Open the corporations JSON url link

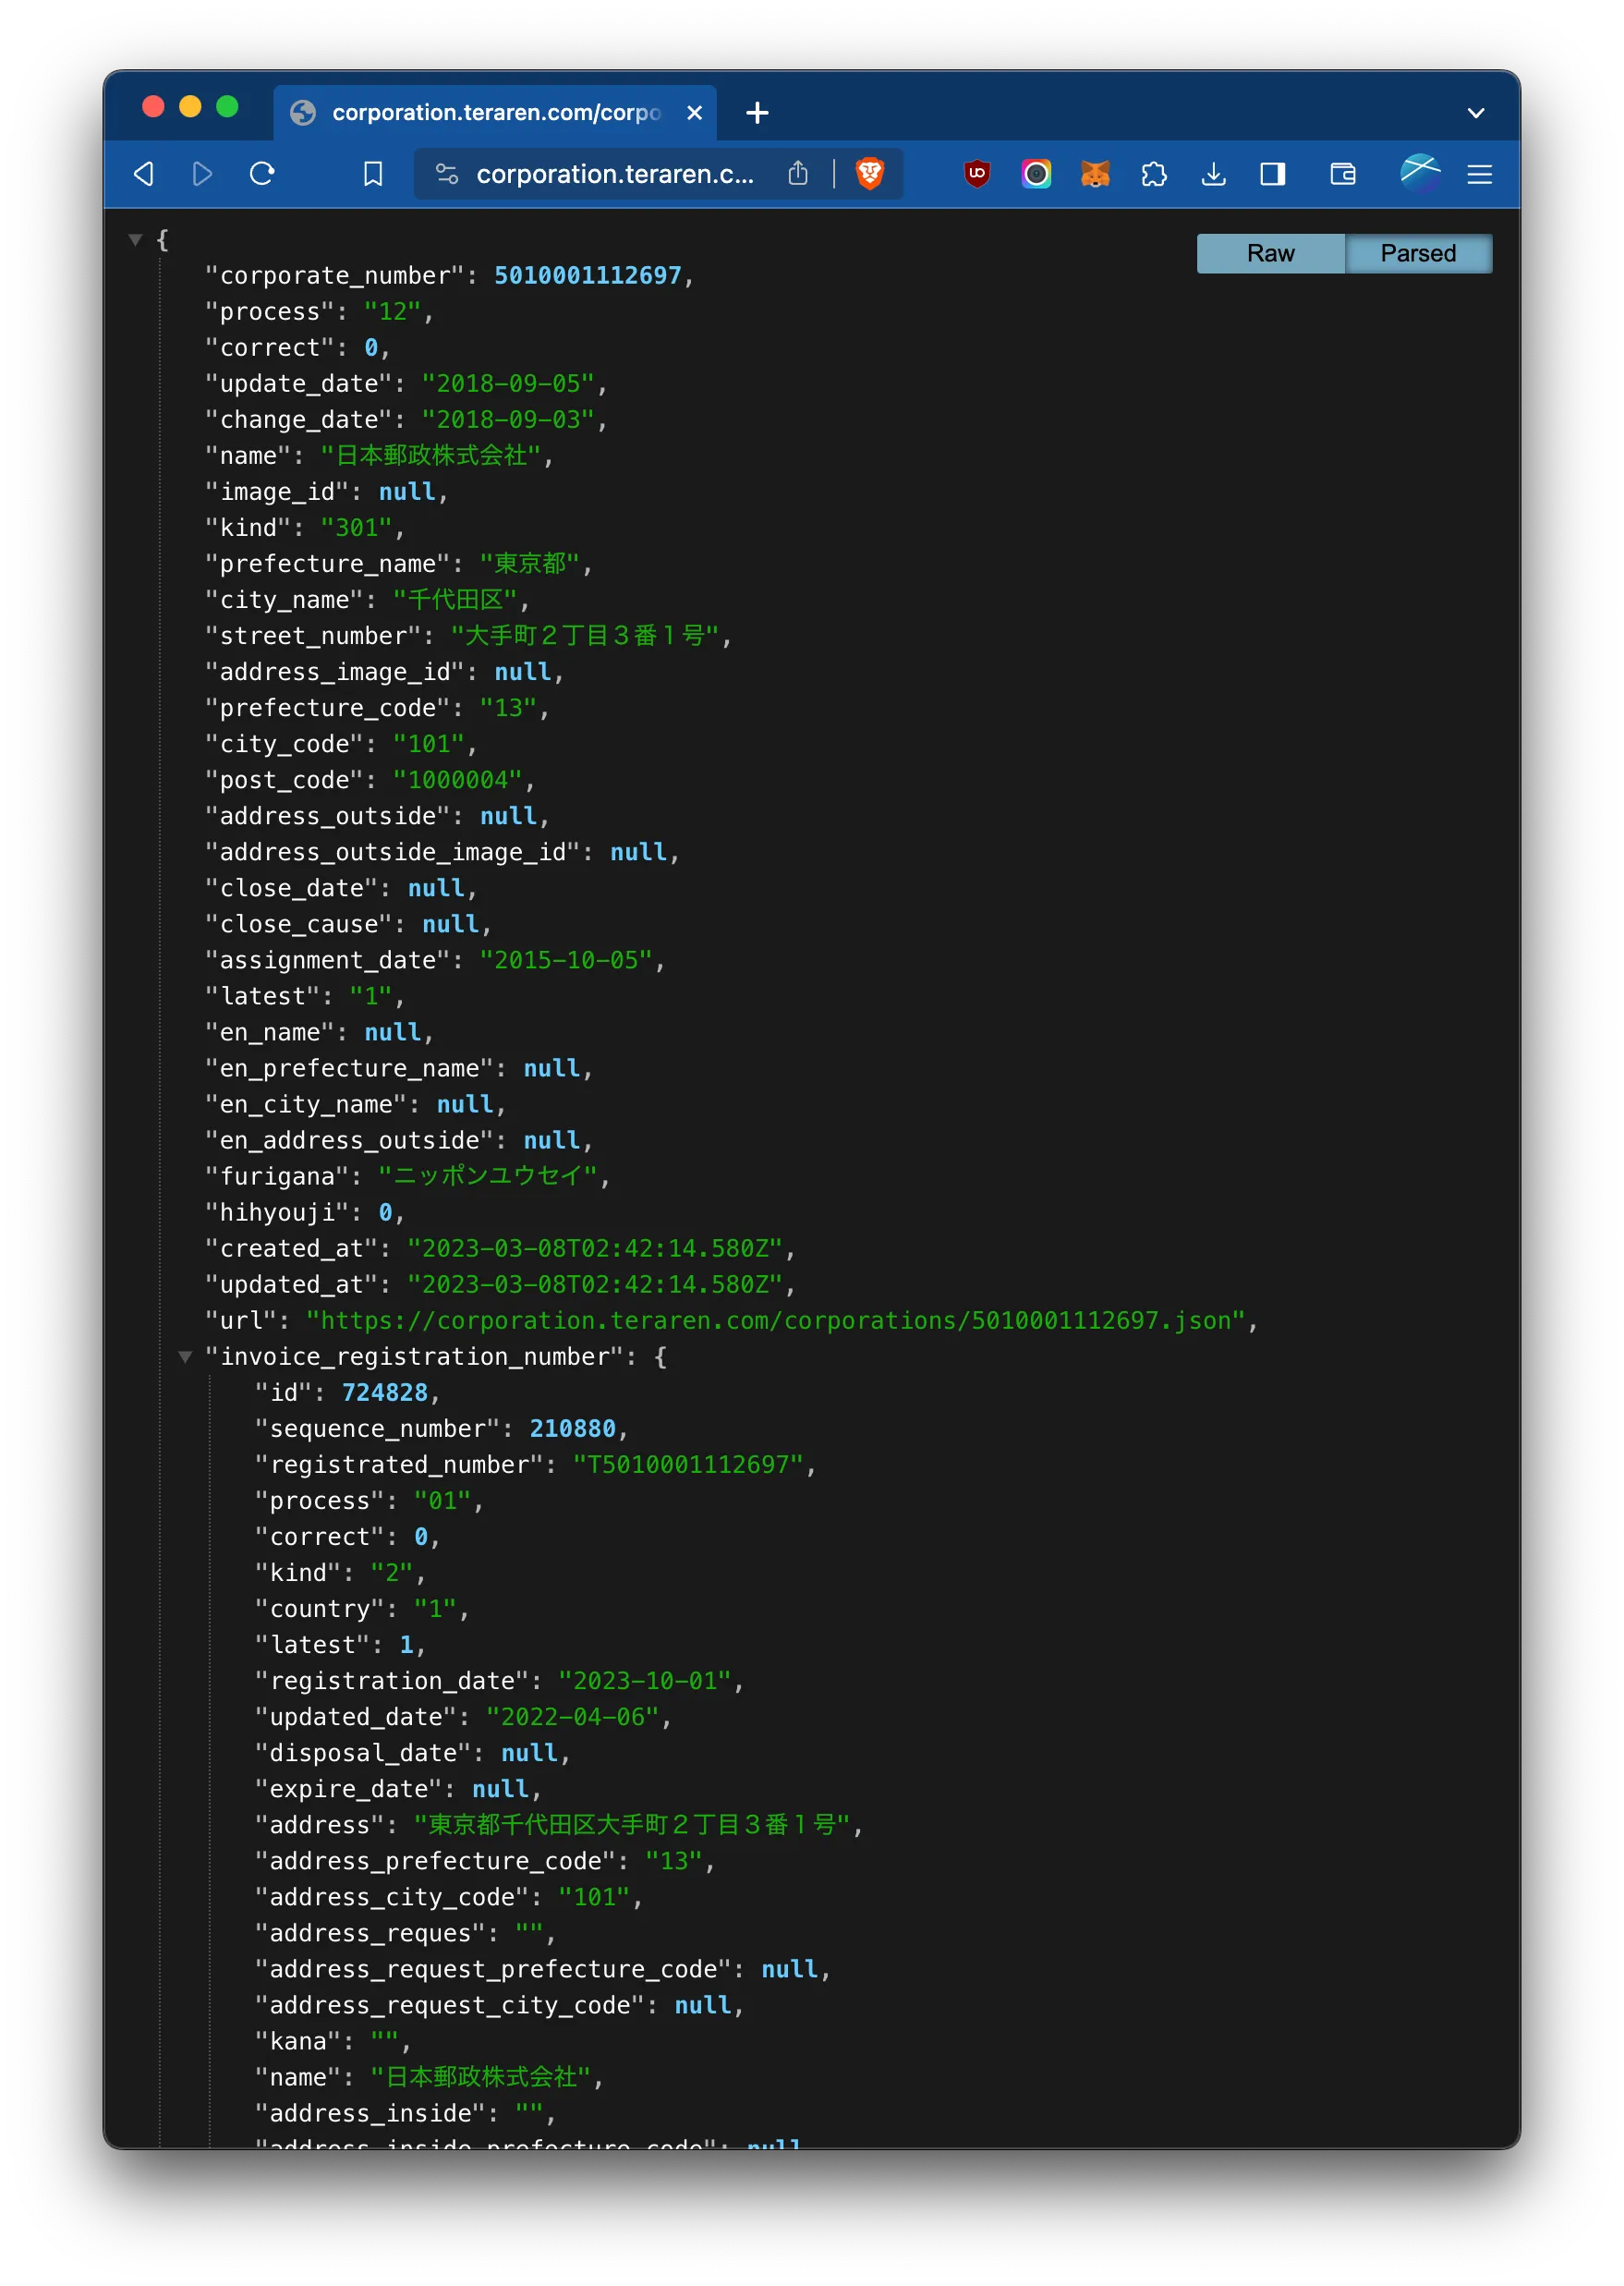(775, 1320)
